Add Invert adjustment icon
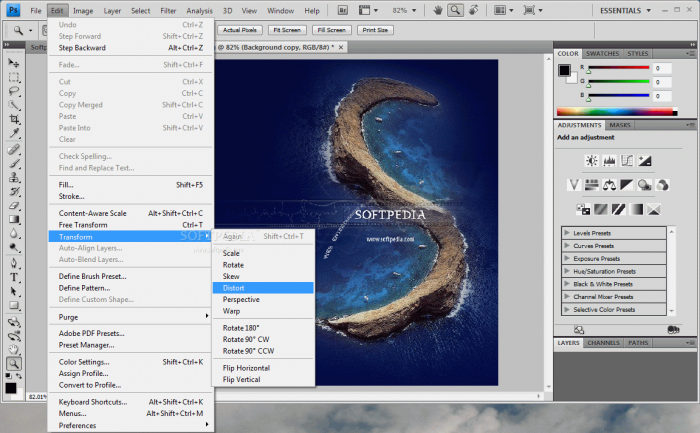The height and width of the screenshot is (433, 700). pyautogui.click(x=583, y=209)
